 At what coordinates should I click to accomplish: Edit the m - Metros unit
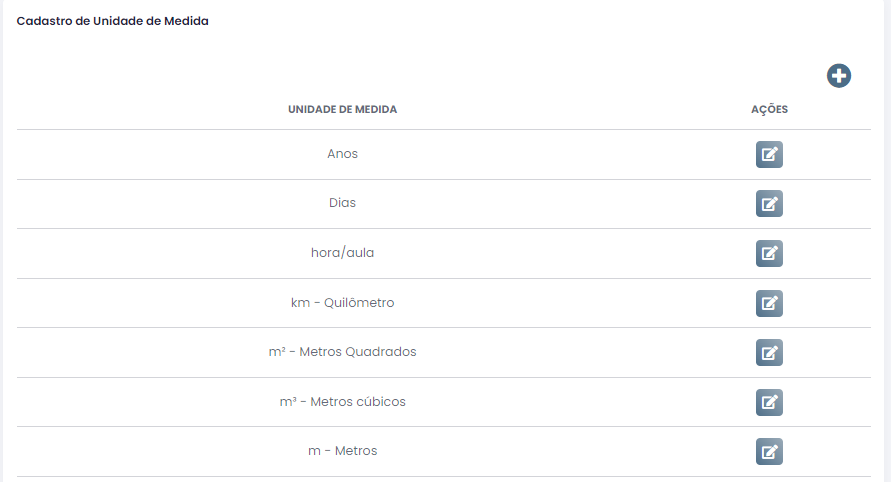click(x=769, y=451)
